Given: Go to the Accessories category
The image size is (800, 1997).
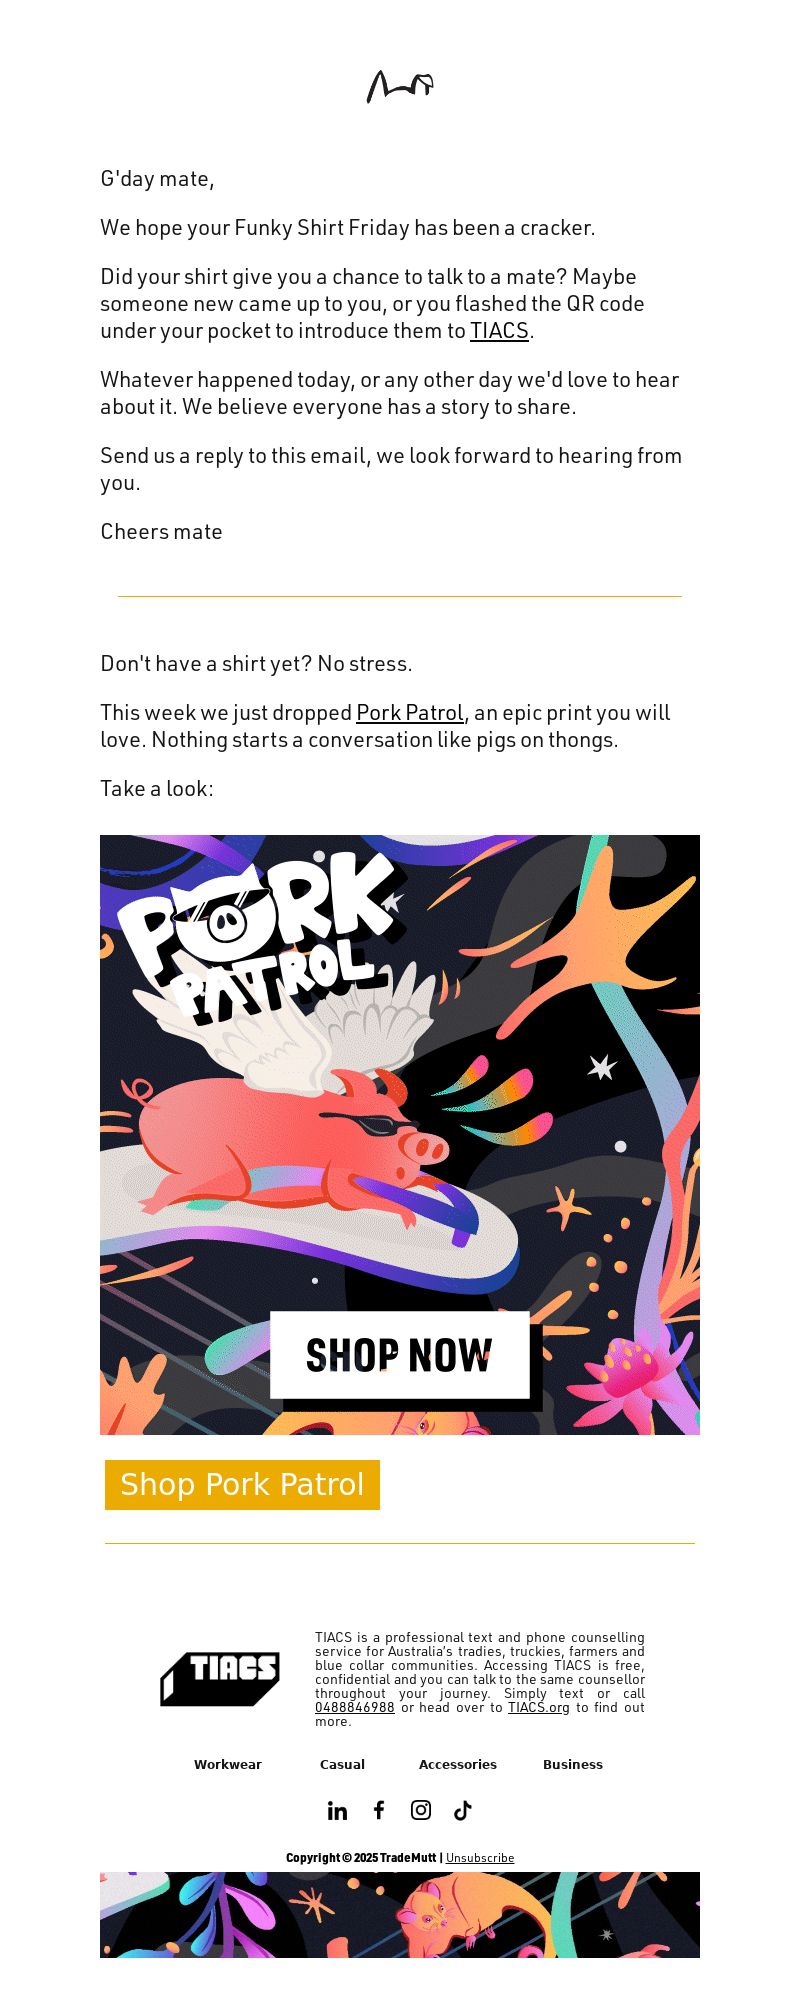Looking at the screenshot, I should tap(458, 1764).
